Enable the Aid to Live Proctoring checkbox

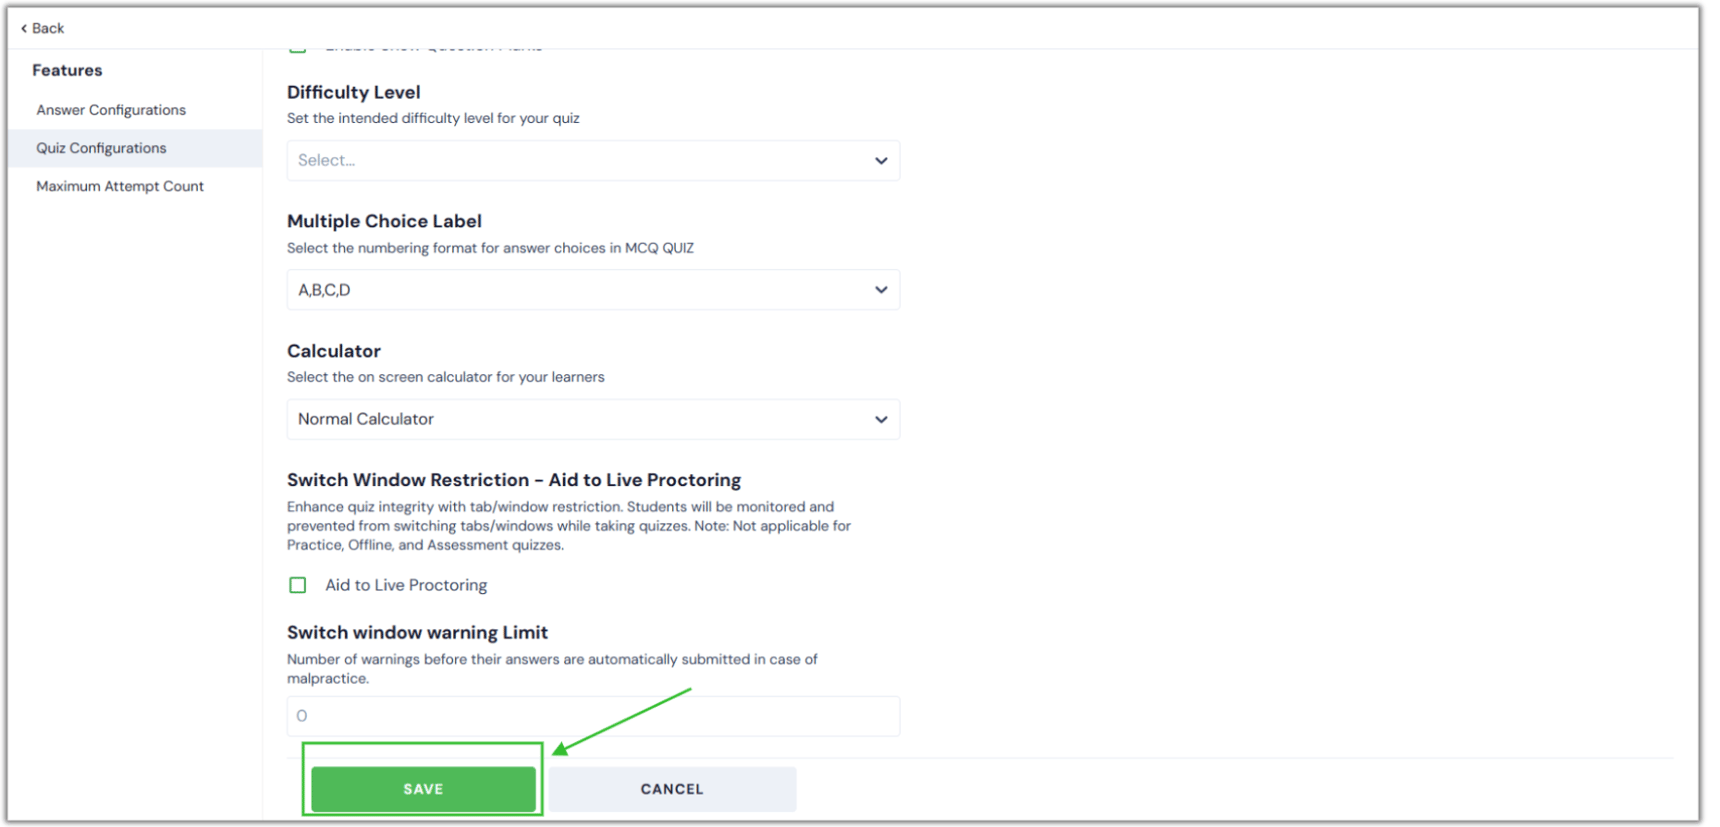click(298, 586)
